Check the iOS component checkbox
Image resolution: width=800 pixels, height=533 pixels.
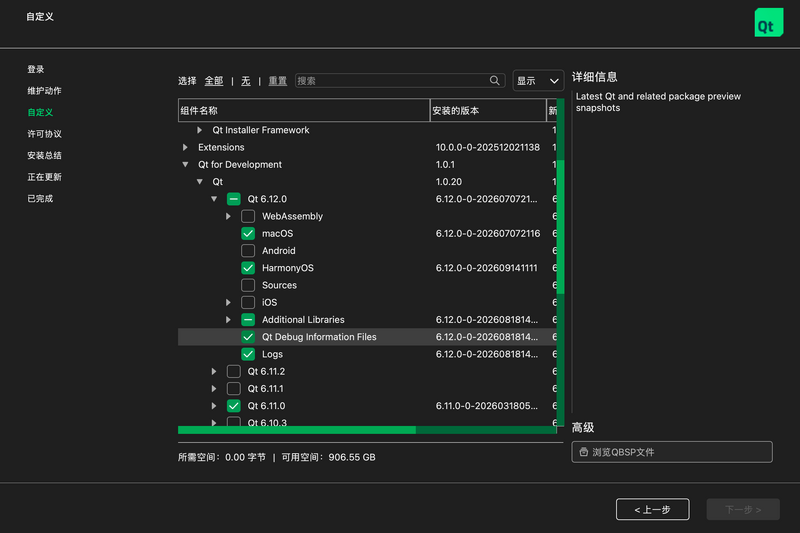coord(248,302)
